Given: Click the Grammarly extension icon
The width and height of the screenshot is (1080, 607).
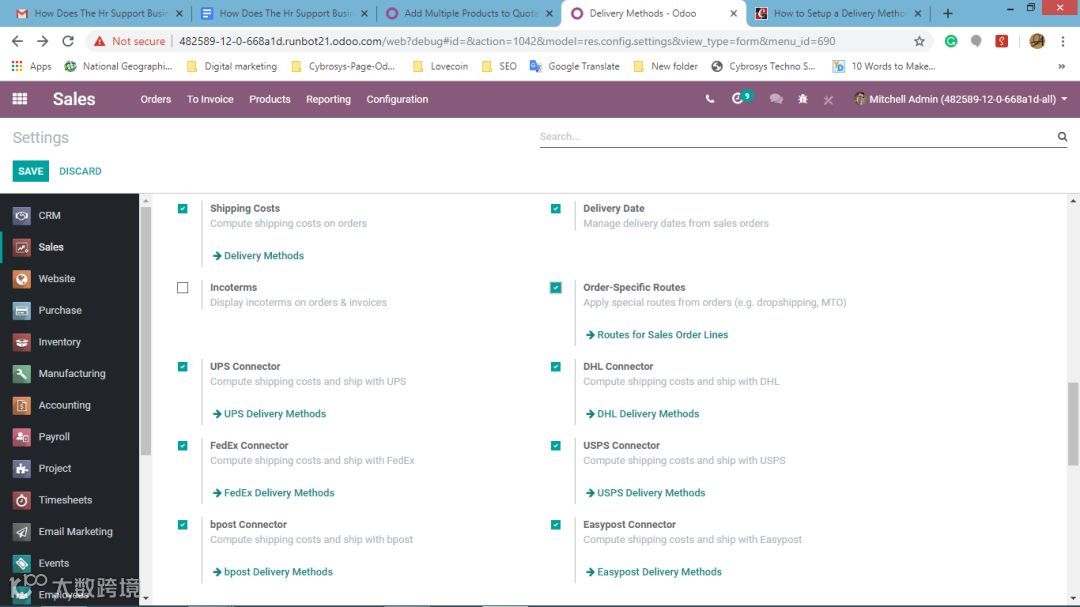Looking at the screenshot, I should 951,41.
